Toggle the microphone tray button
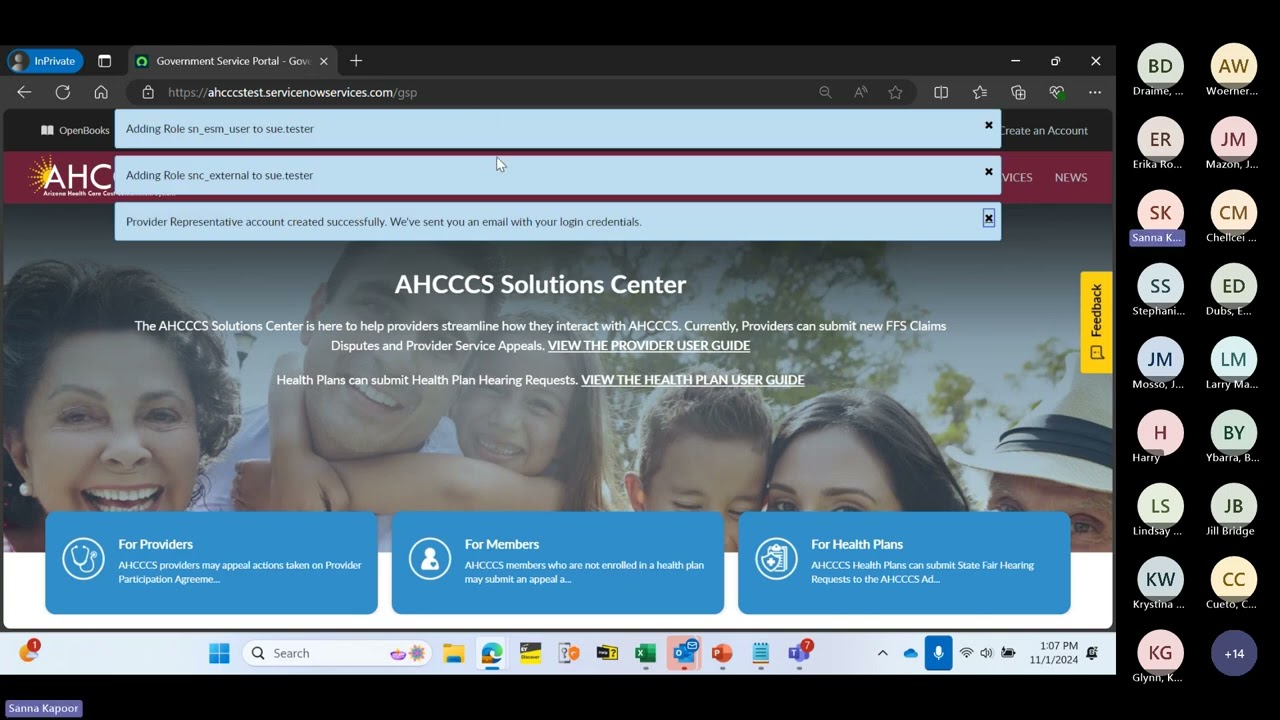This screenshot has width=1280, height=720. (938, 653)
